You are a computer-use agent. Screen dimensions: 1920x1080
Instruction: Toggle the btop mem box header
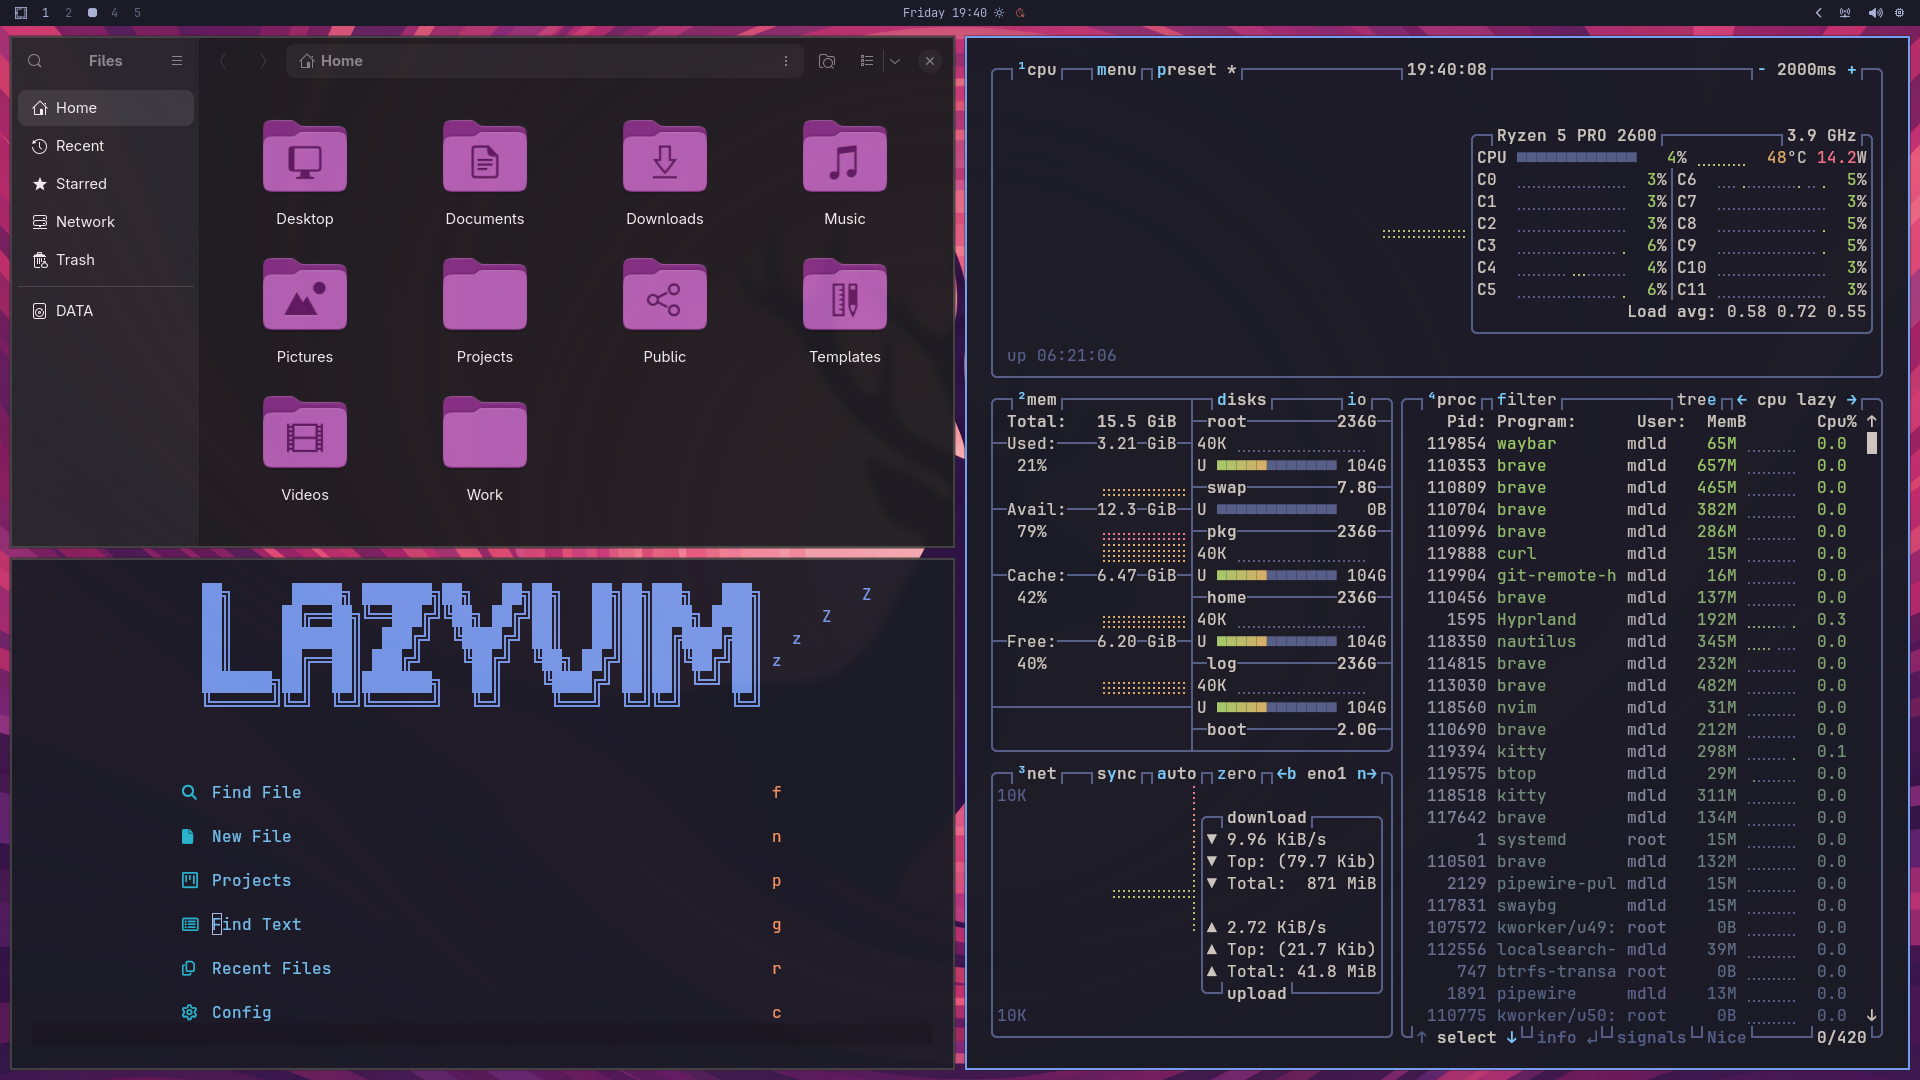tap(1037, 399)
